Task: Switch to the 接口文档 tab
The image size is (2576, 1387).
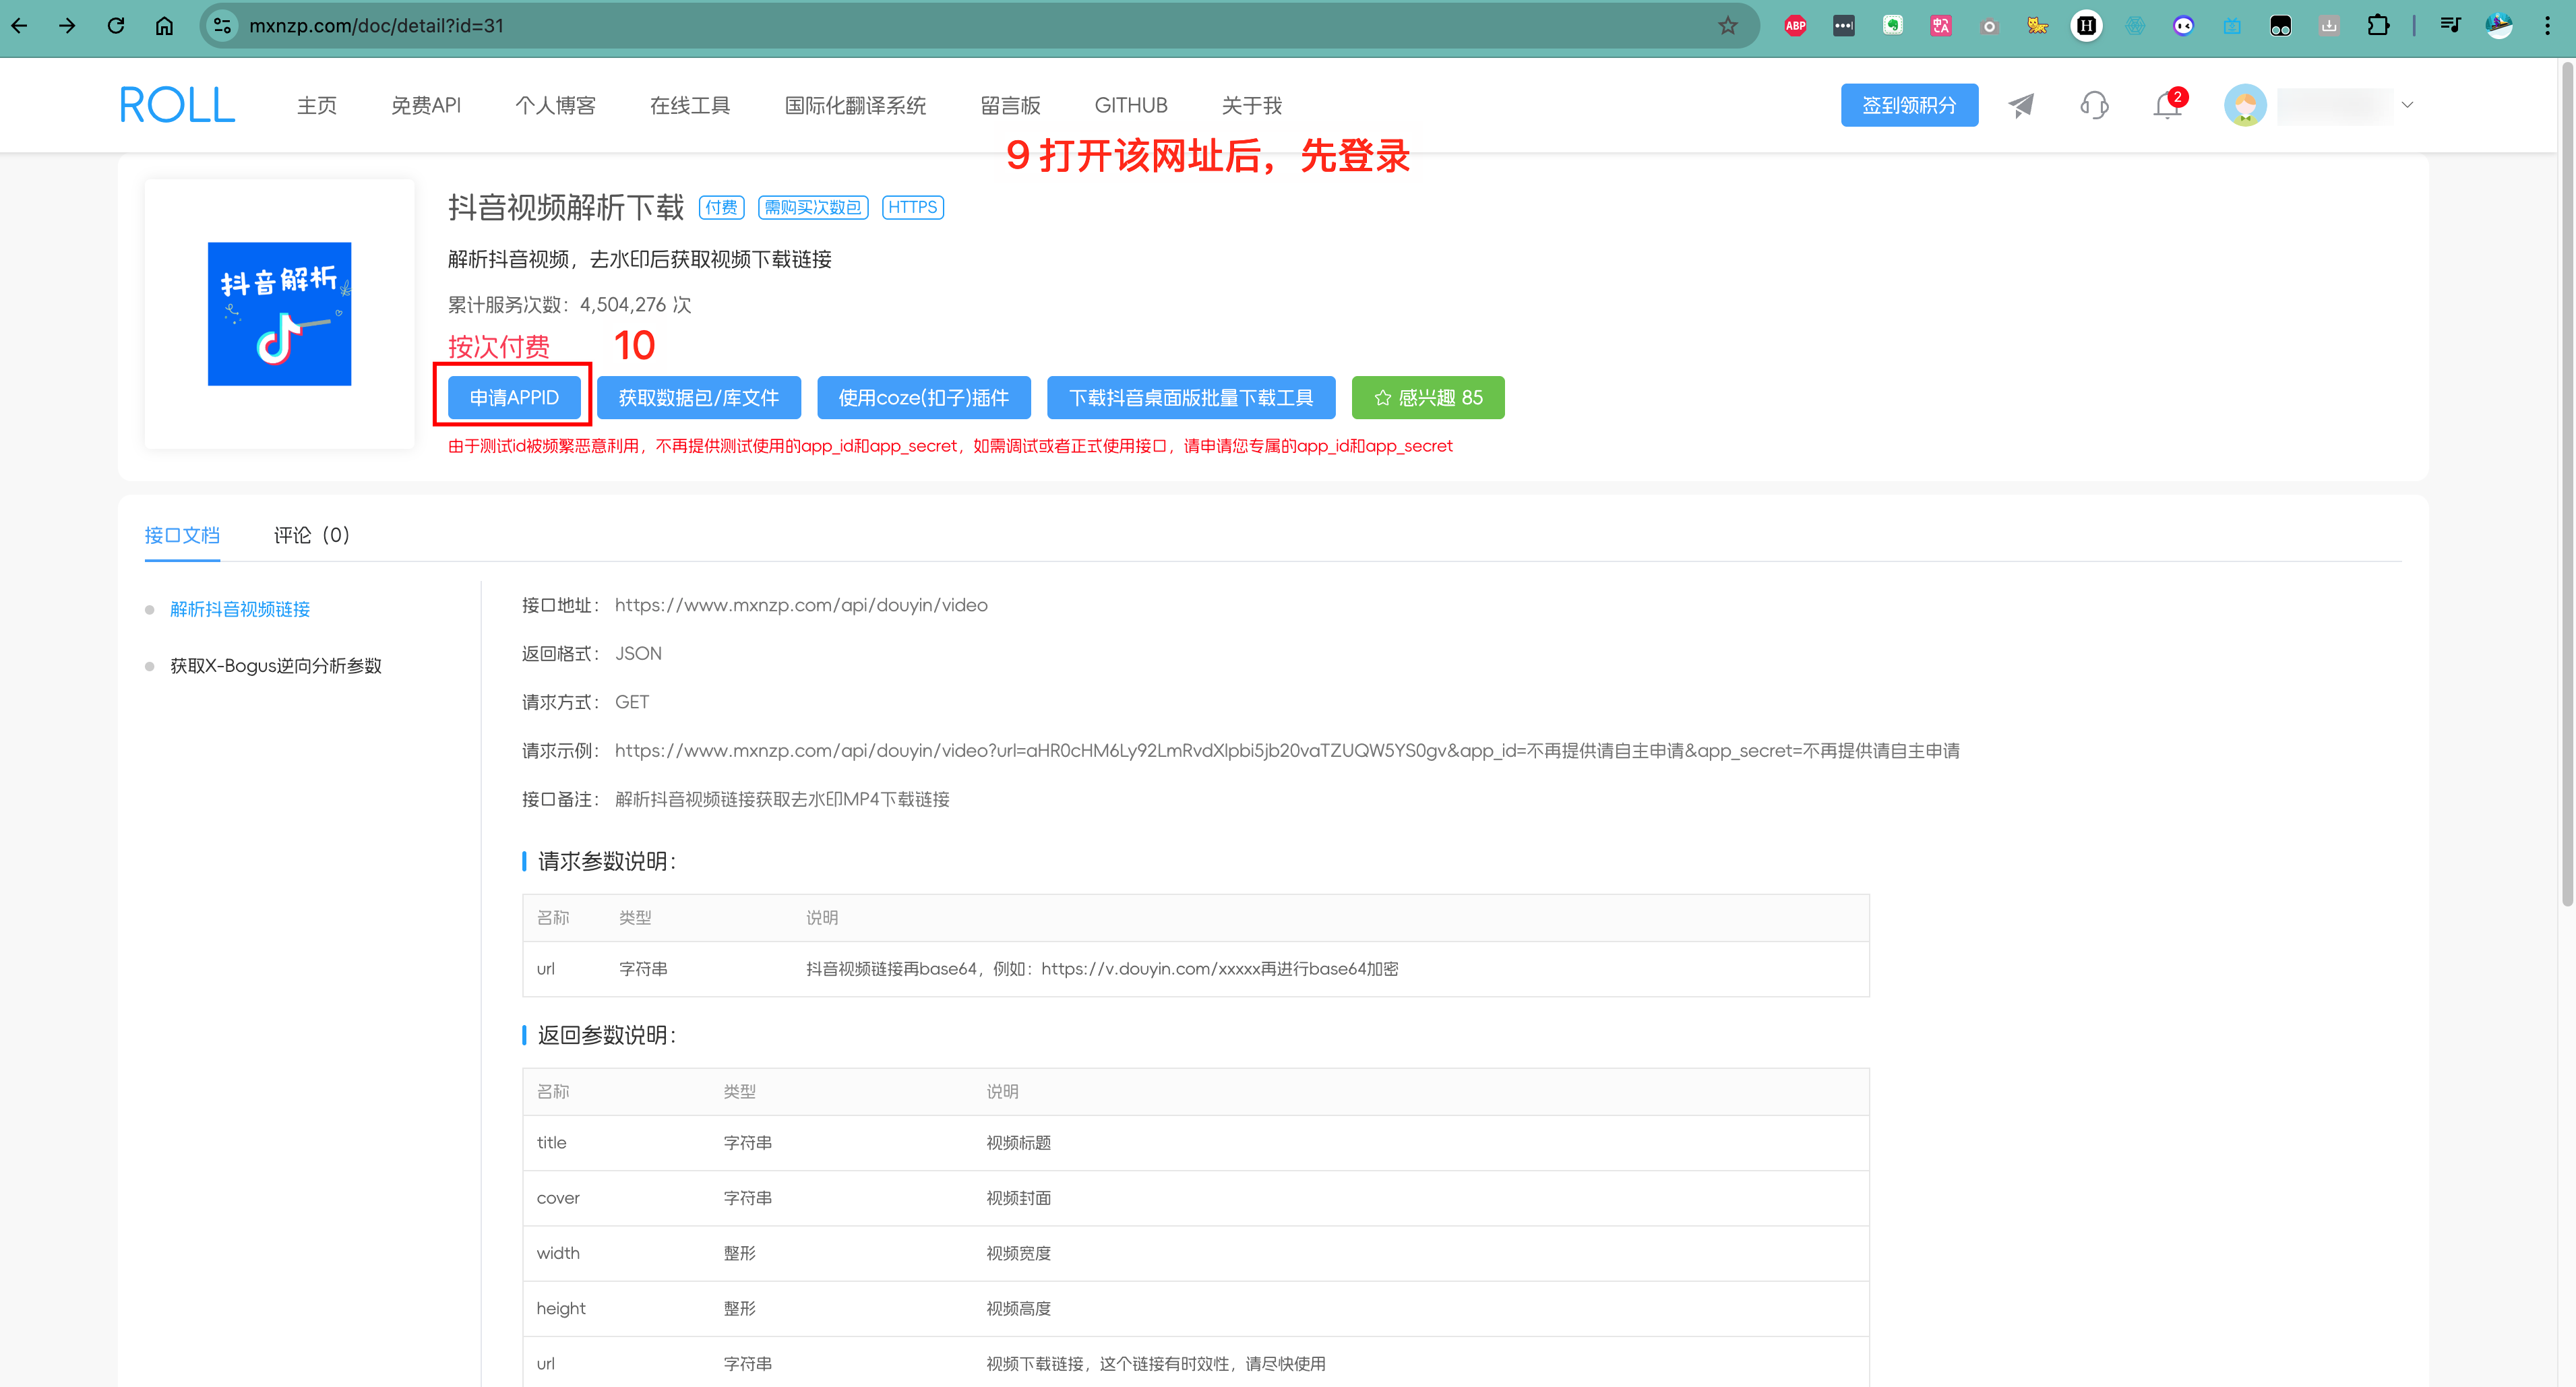Action: tap(182, 535)
